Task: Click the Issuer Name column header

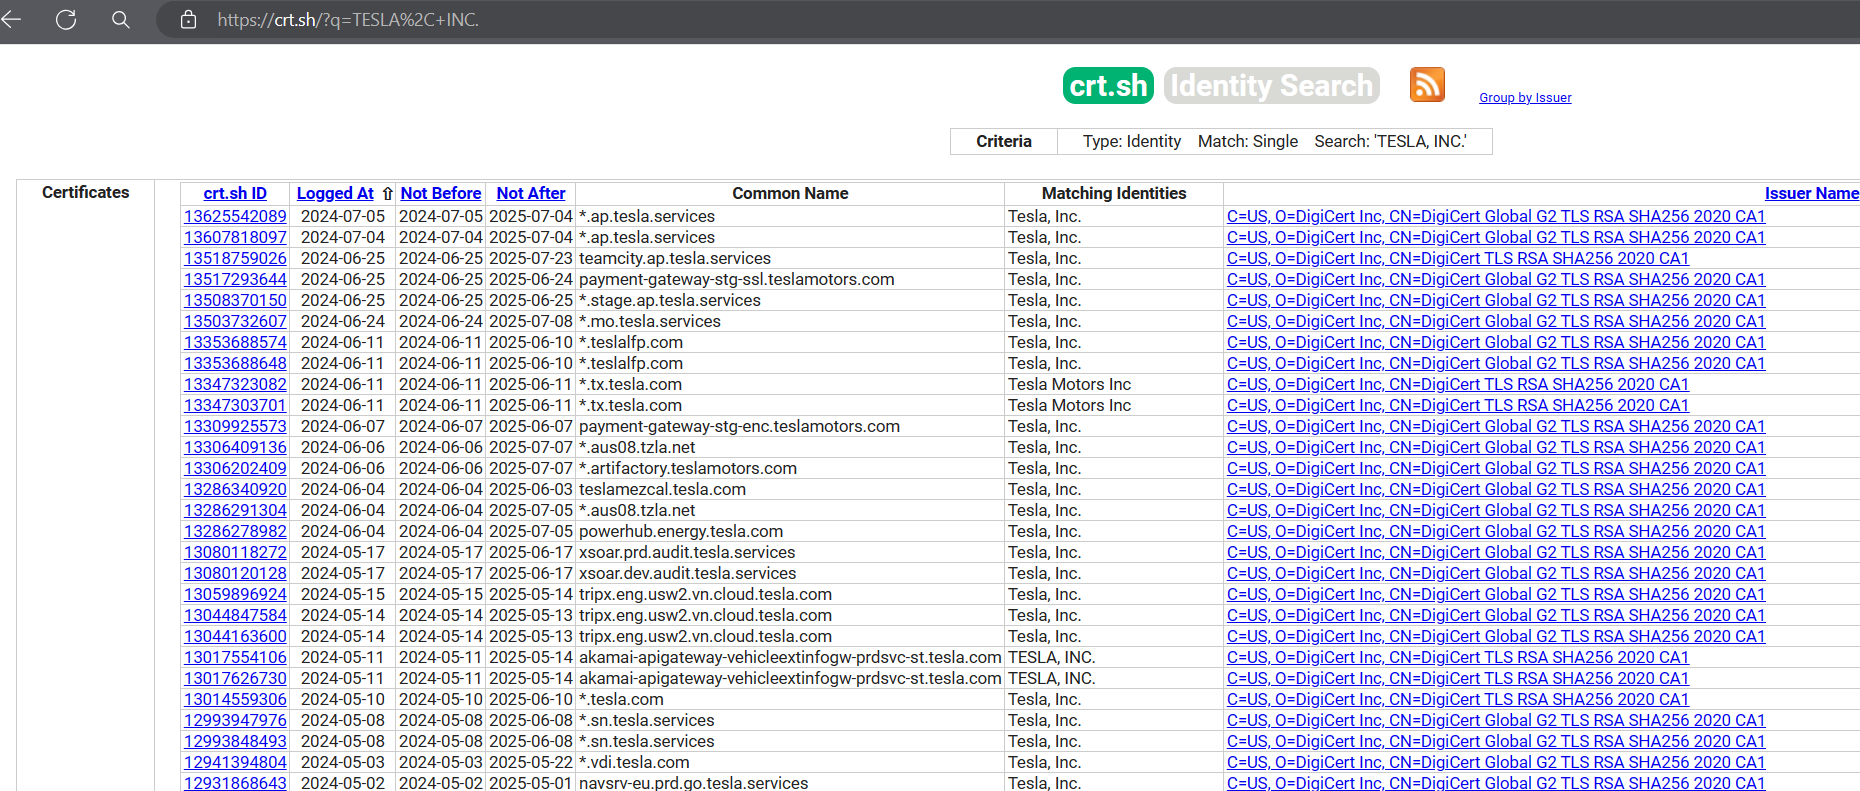Action: tap(1811, 194)
